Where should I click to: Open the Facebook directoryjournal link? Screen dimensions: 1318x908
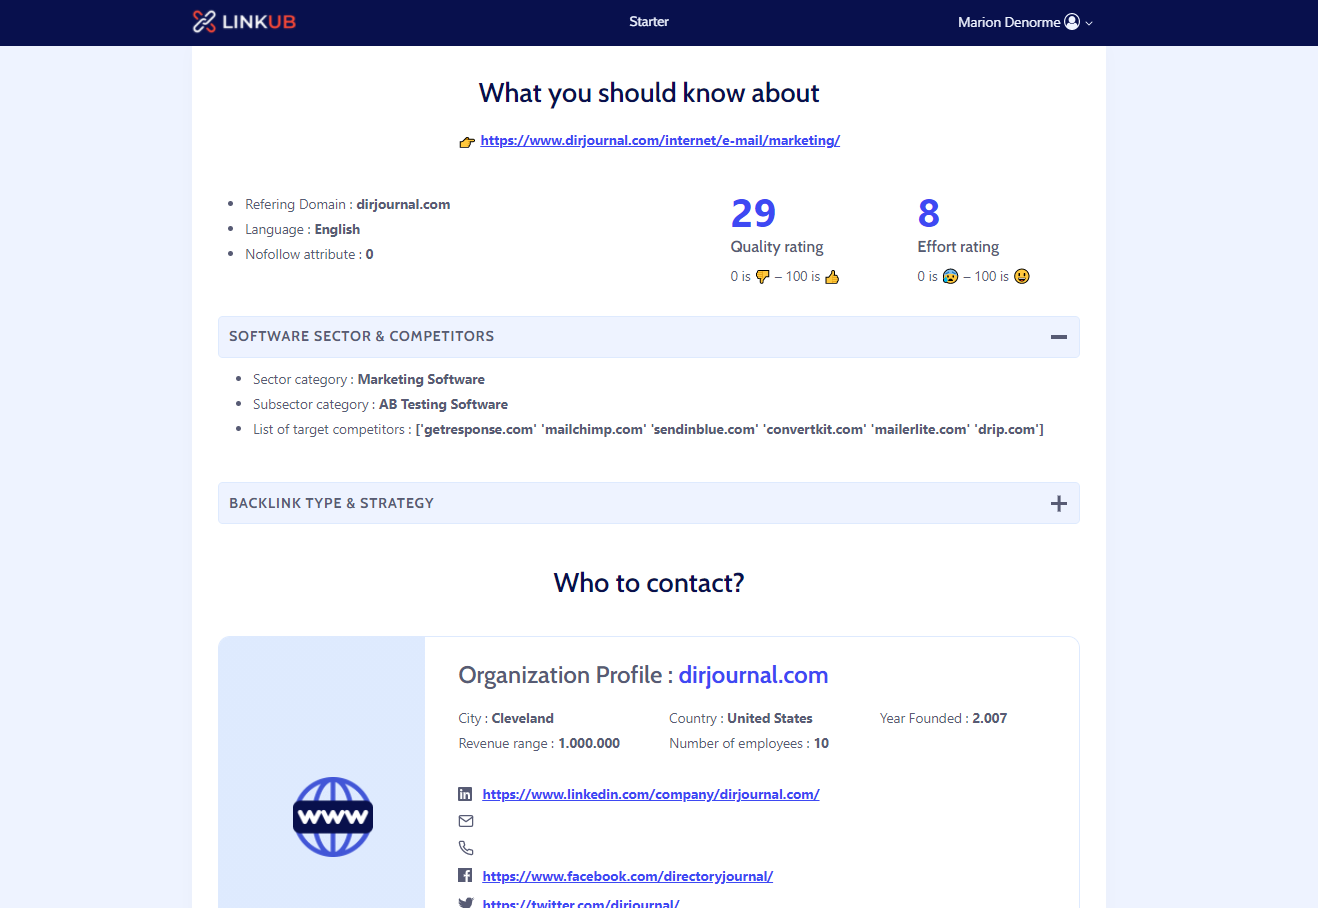tap(628, 876)
